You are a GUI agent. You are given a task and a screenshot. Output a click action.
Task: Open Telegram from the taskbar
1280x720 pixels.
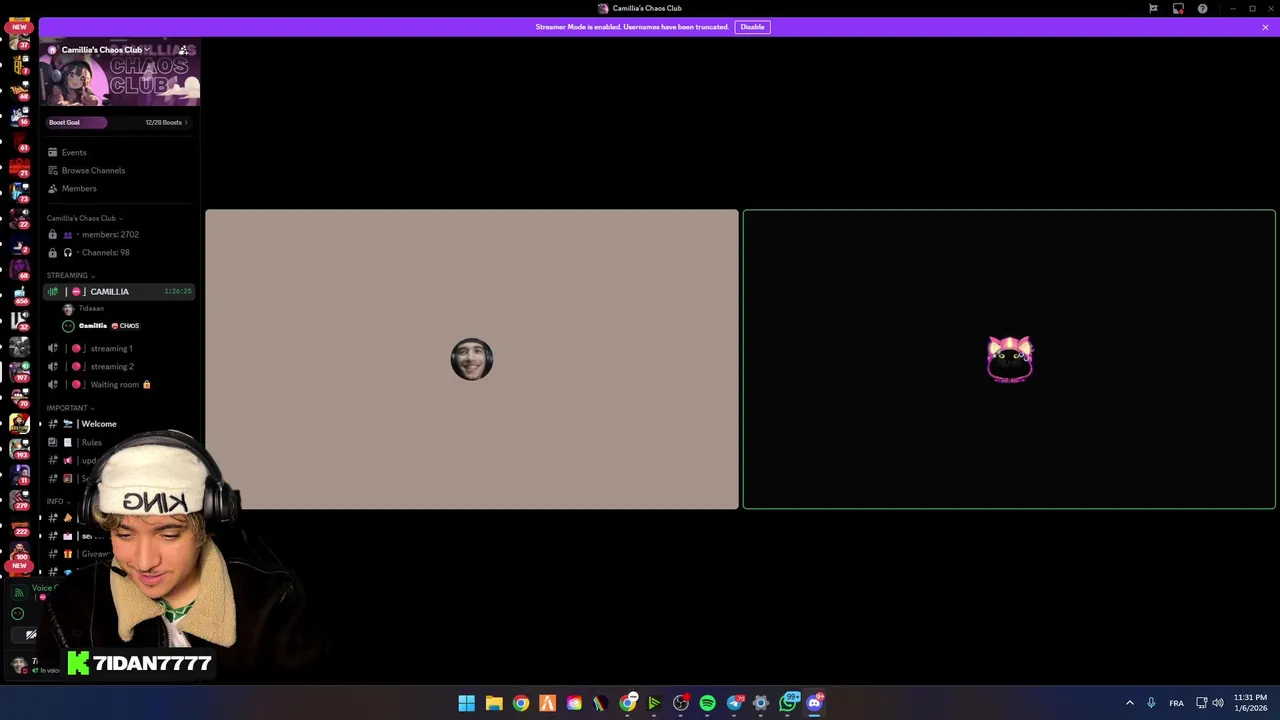[x=735, y=703]
